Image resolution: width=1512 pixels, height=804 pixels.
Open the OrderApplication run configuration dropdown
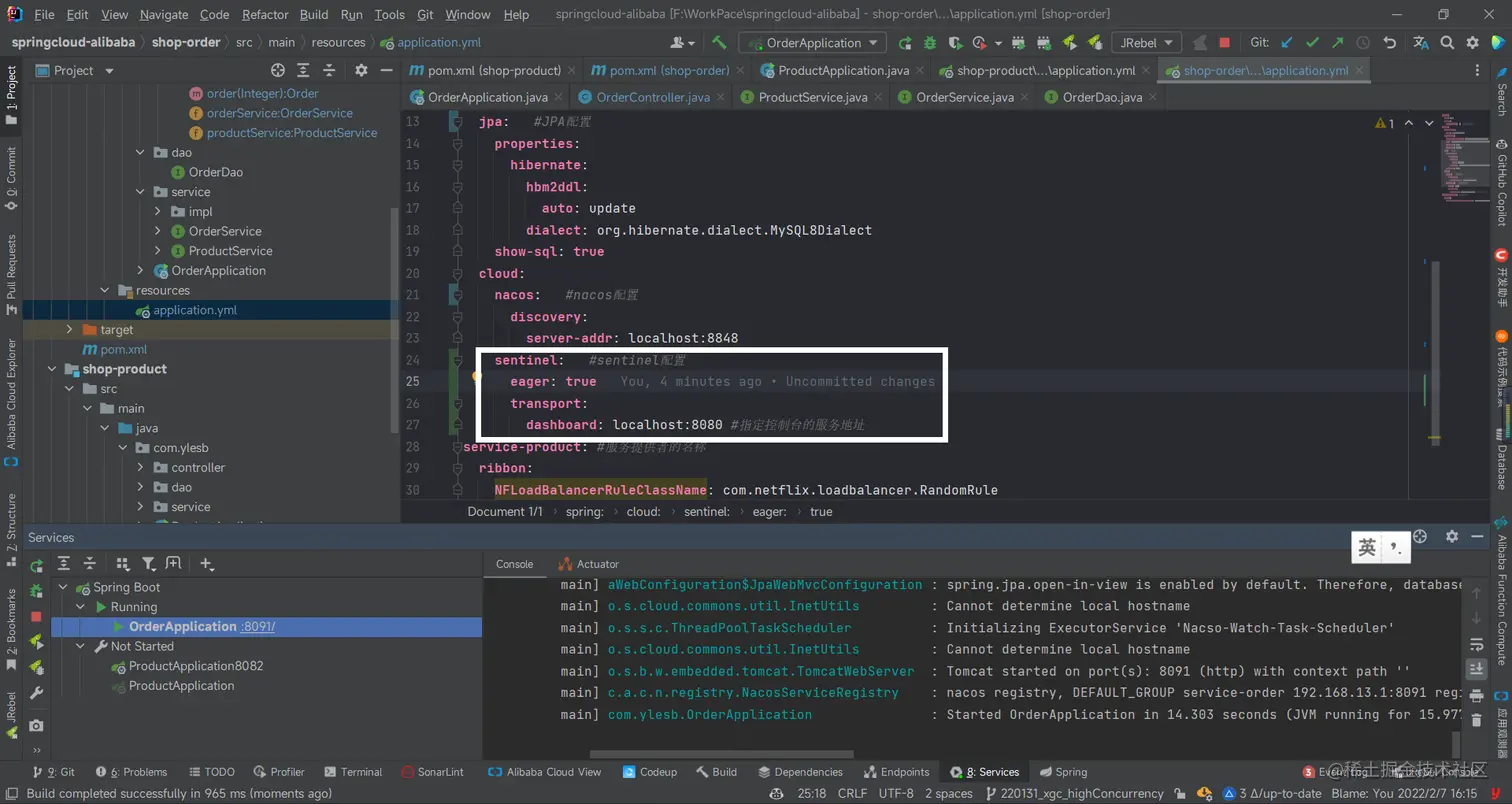(812, 43)
